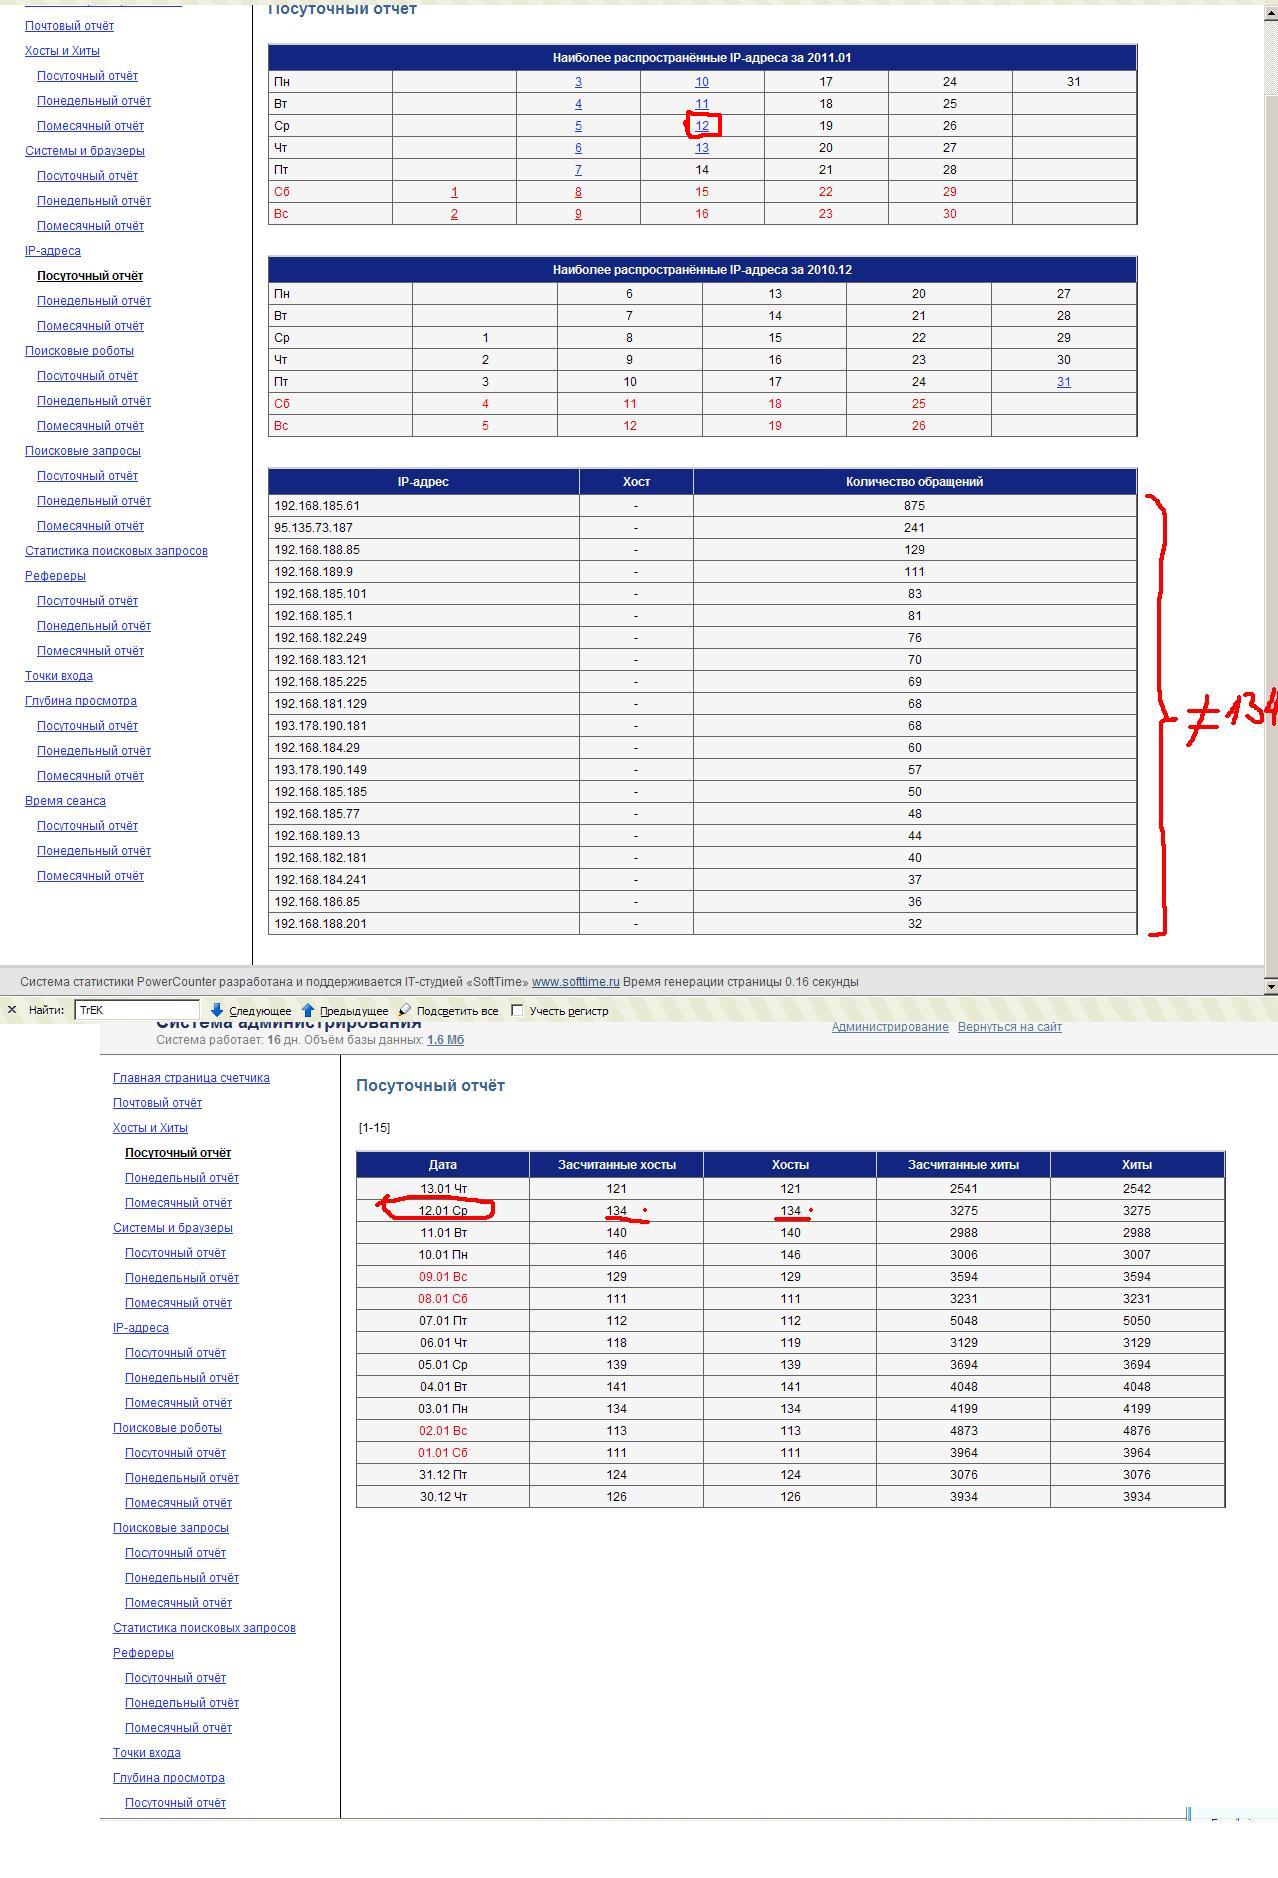The height and width of the screenshot is (1878, 1278).
Task: Click the Предыдущее find-previous arrow button
Action: click(x=344, y=1010)
